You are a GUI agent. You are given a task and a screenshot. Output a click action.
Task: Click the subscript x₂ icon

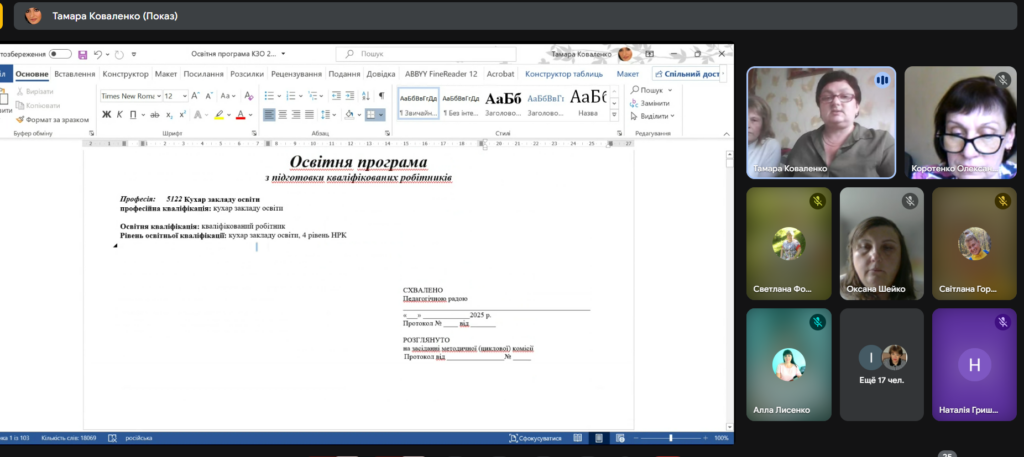(x=169, y=115)
